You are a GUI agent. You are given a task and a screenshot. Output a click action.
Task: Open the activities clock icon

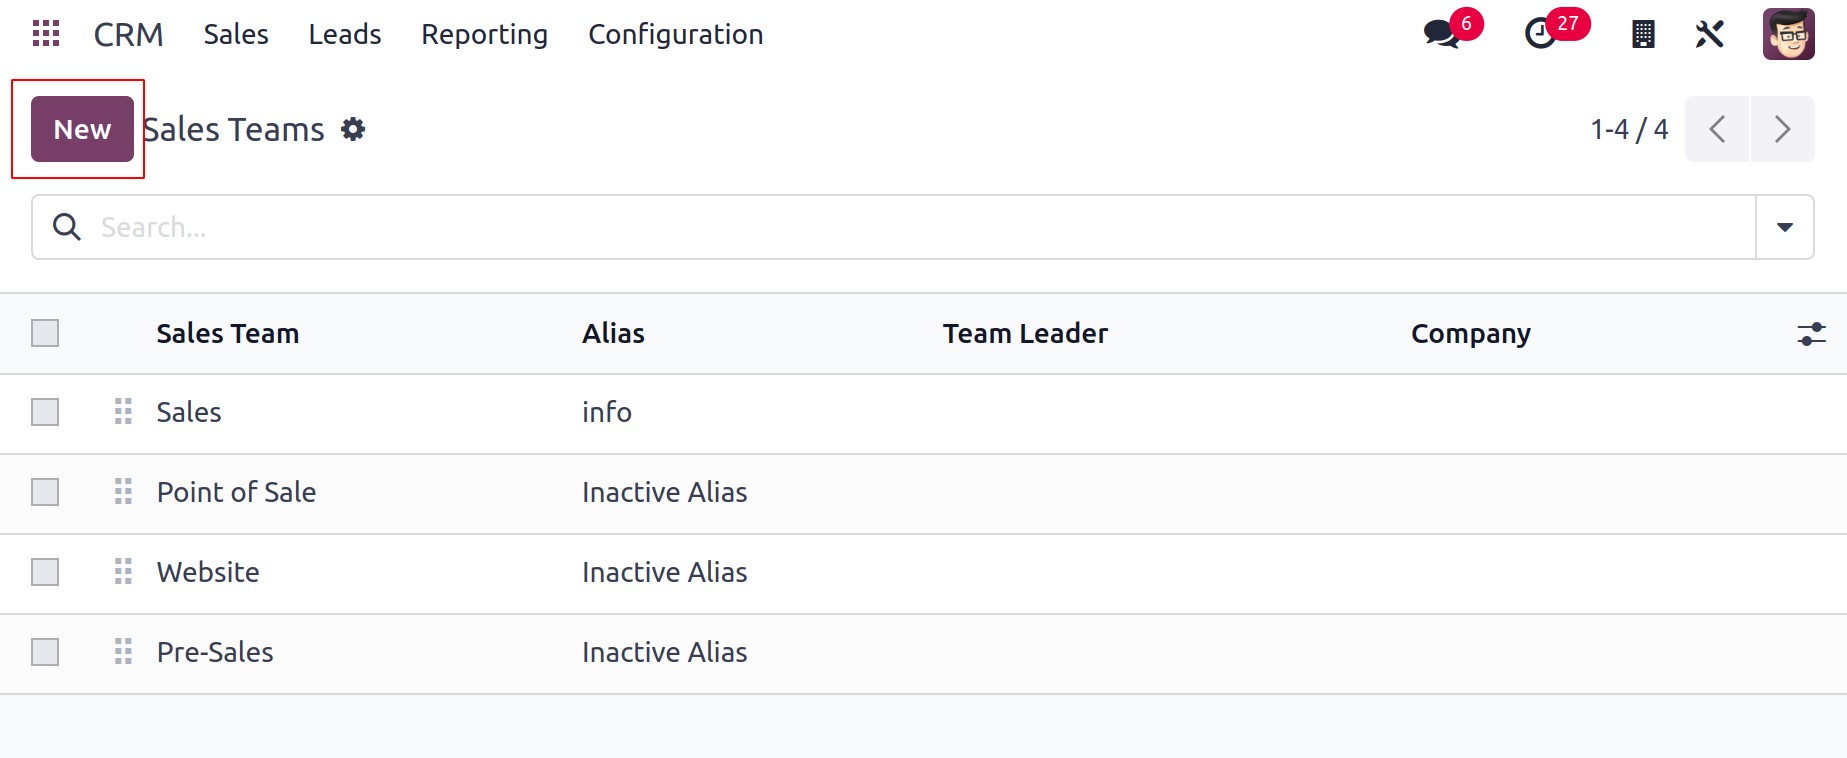pyautogui.click(x=1540, y=34)
